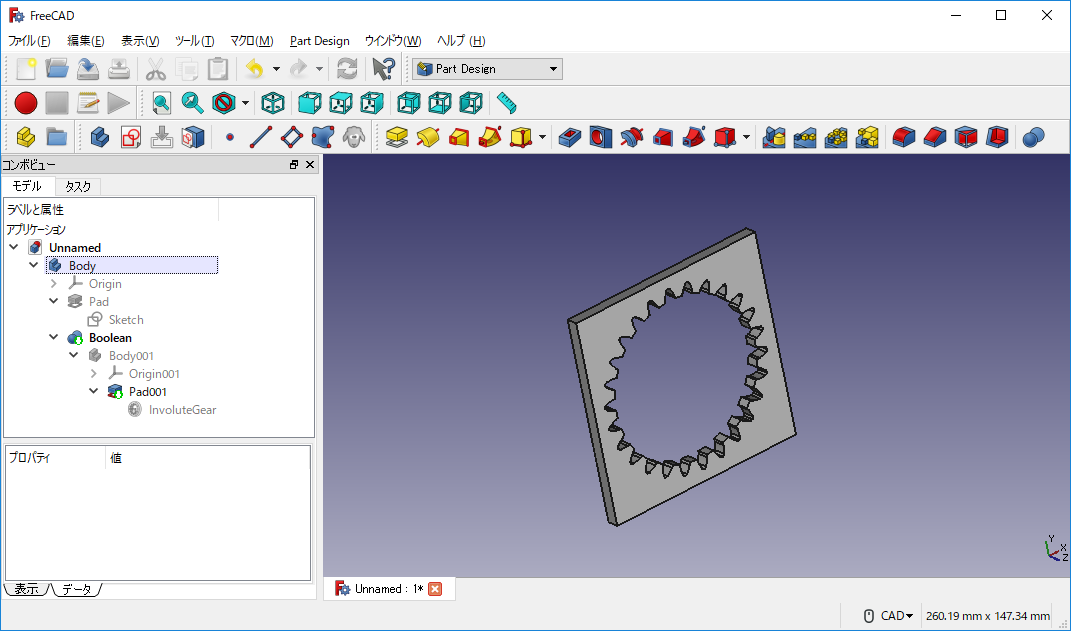Screen dimensions: 1071x631
Task: Click the Revolution tool icon
Action: (x=428, y=137)
